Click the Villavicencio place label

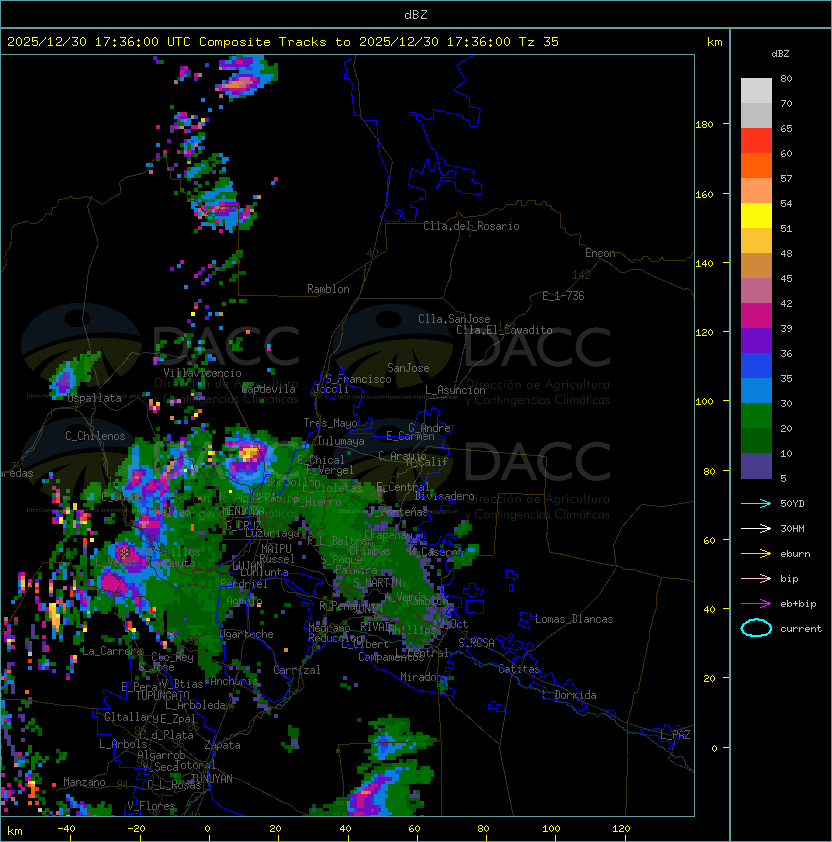click(202, 373)
